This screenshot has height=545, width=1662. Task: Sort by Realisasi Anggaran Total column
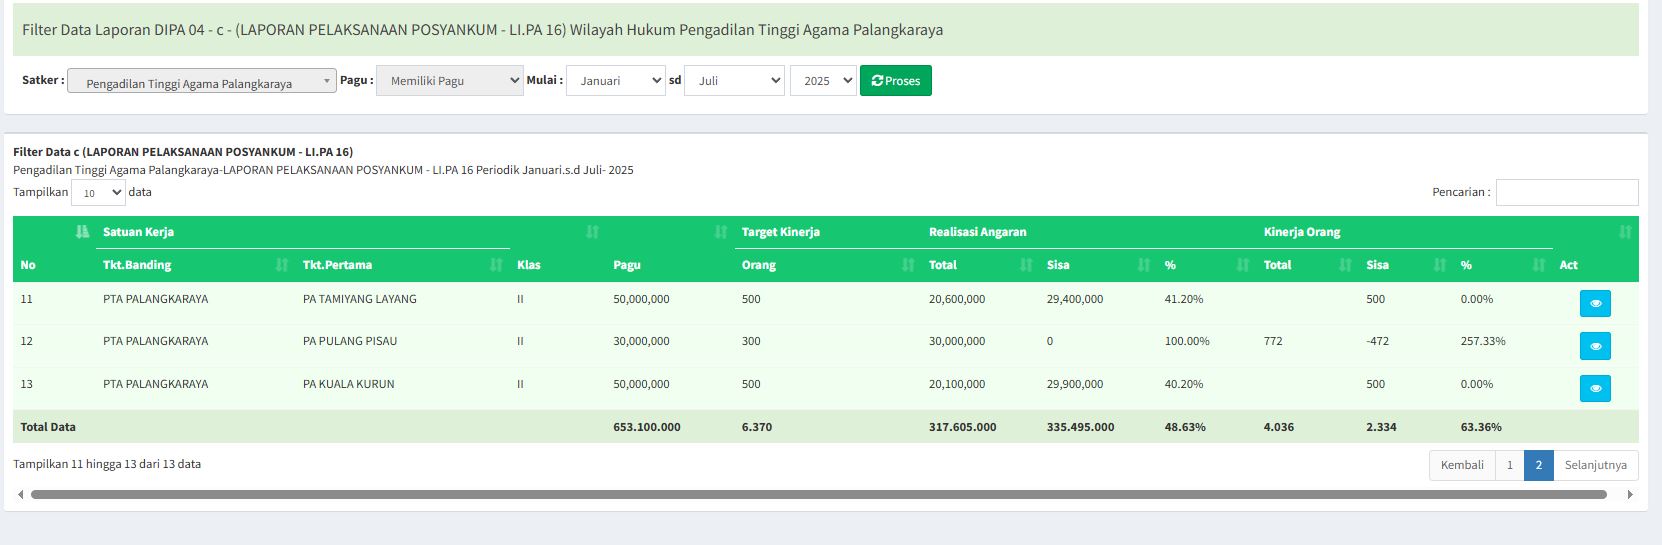[x=1025, y=265]
